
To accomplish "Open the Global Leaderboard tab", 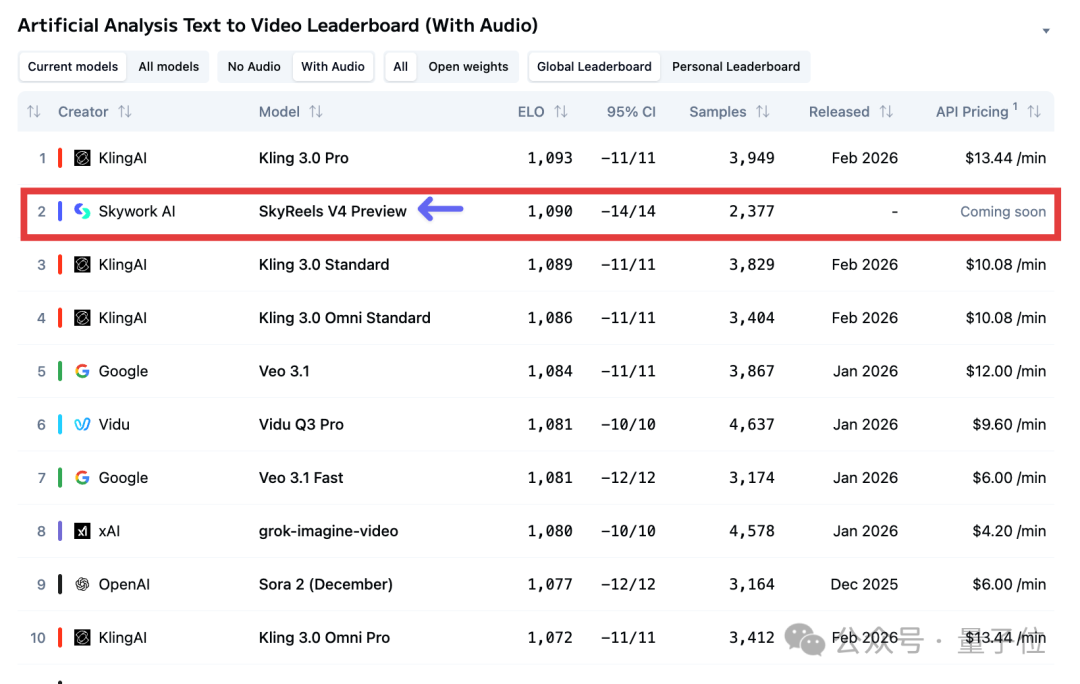I will coord(594,67).
